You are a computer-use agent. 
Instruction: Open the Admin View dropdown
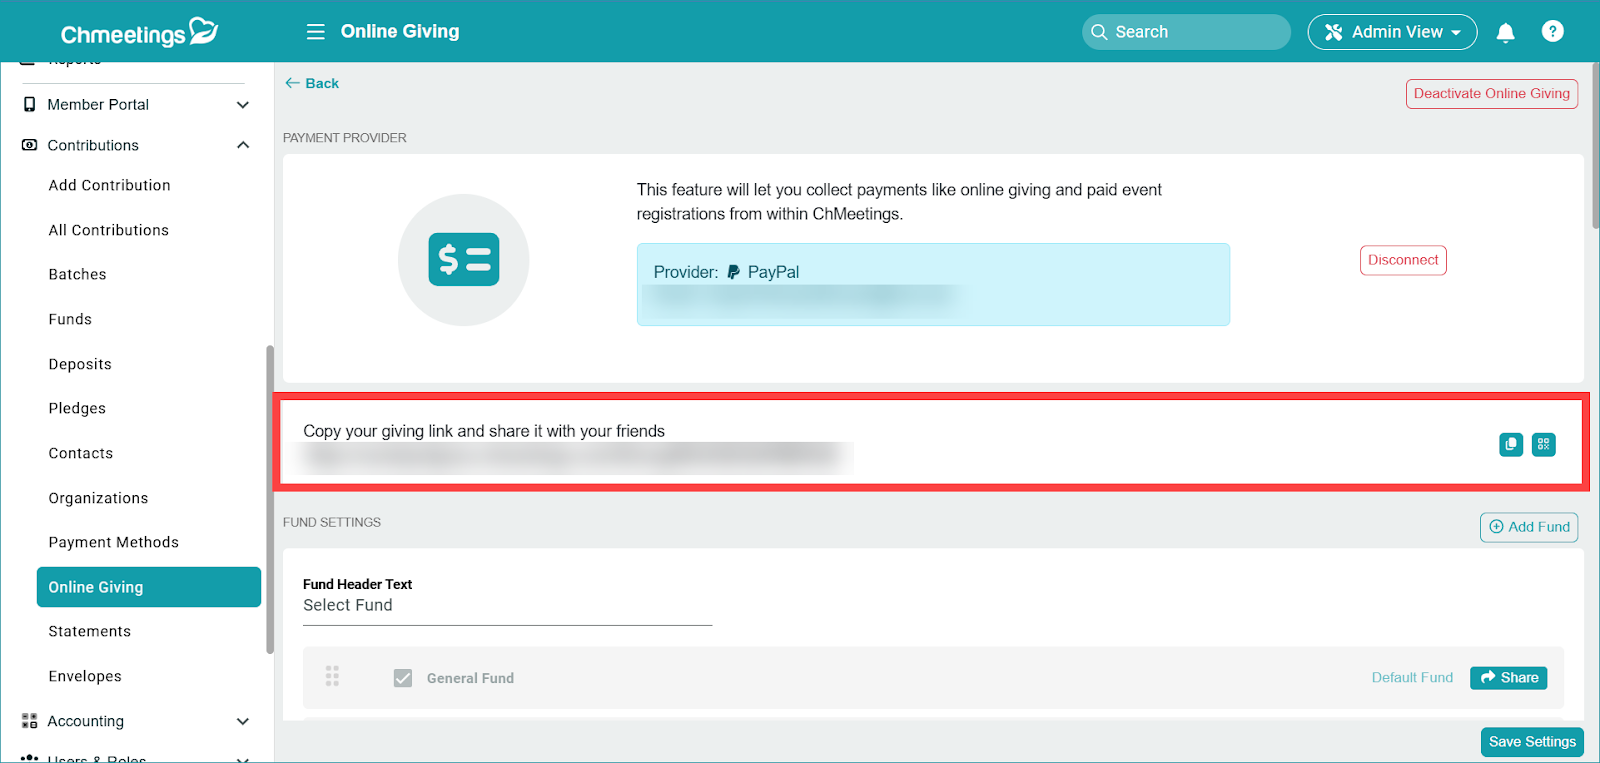coord(1392,32)
